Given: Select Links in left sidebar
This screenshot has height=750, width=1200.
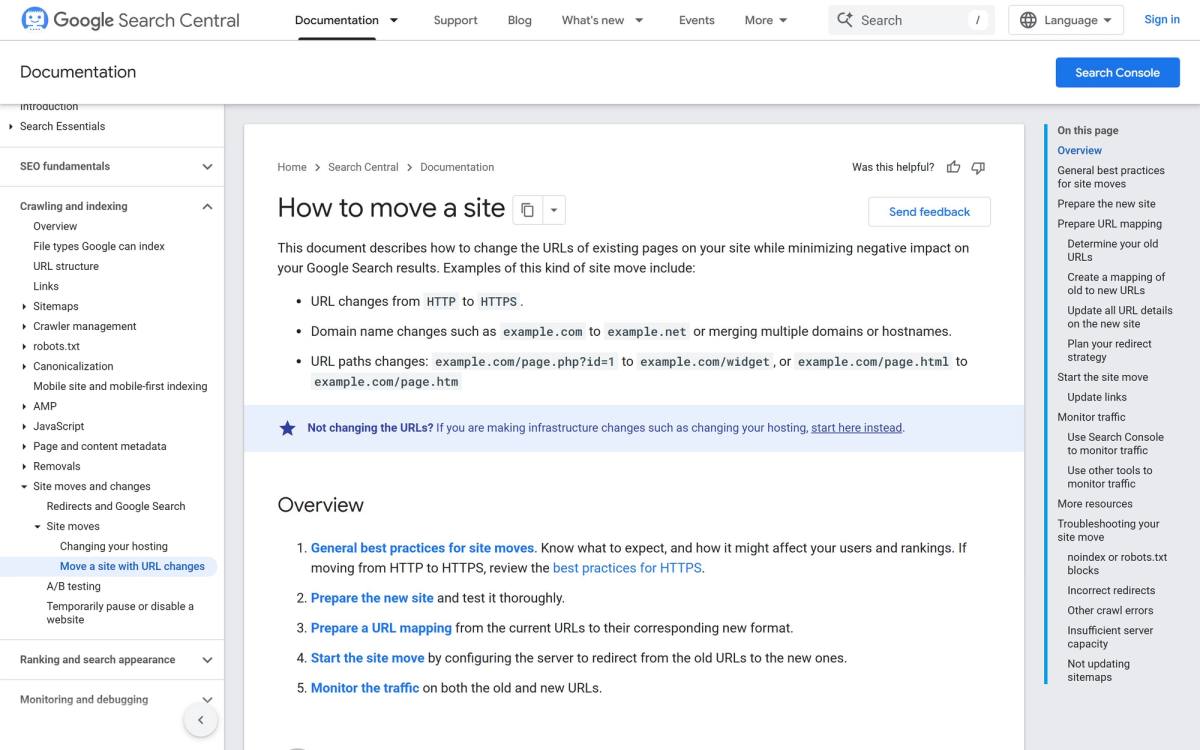Looking at the screenshot, I should pos(46,286).
